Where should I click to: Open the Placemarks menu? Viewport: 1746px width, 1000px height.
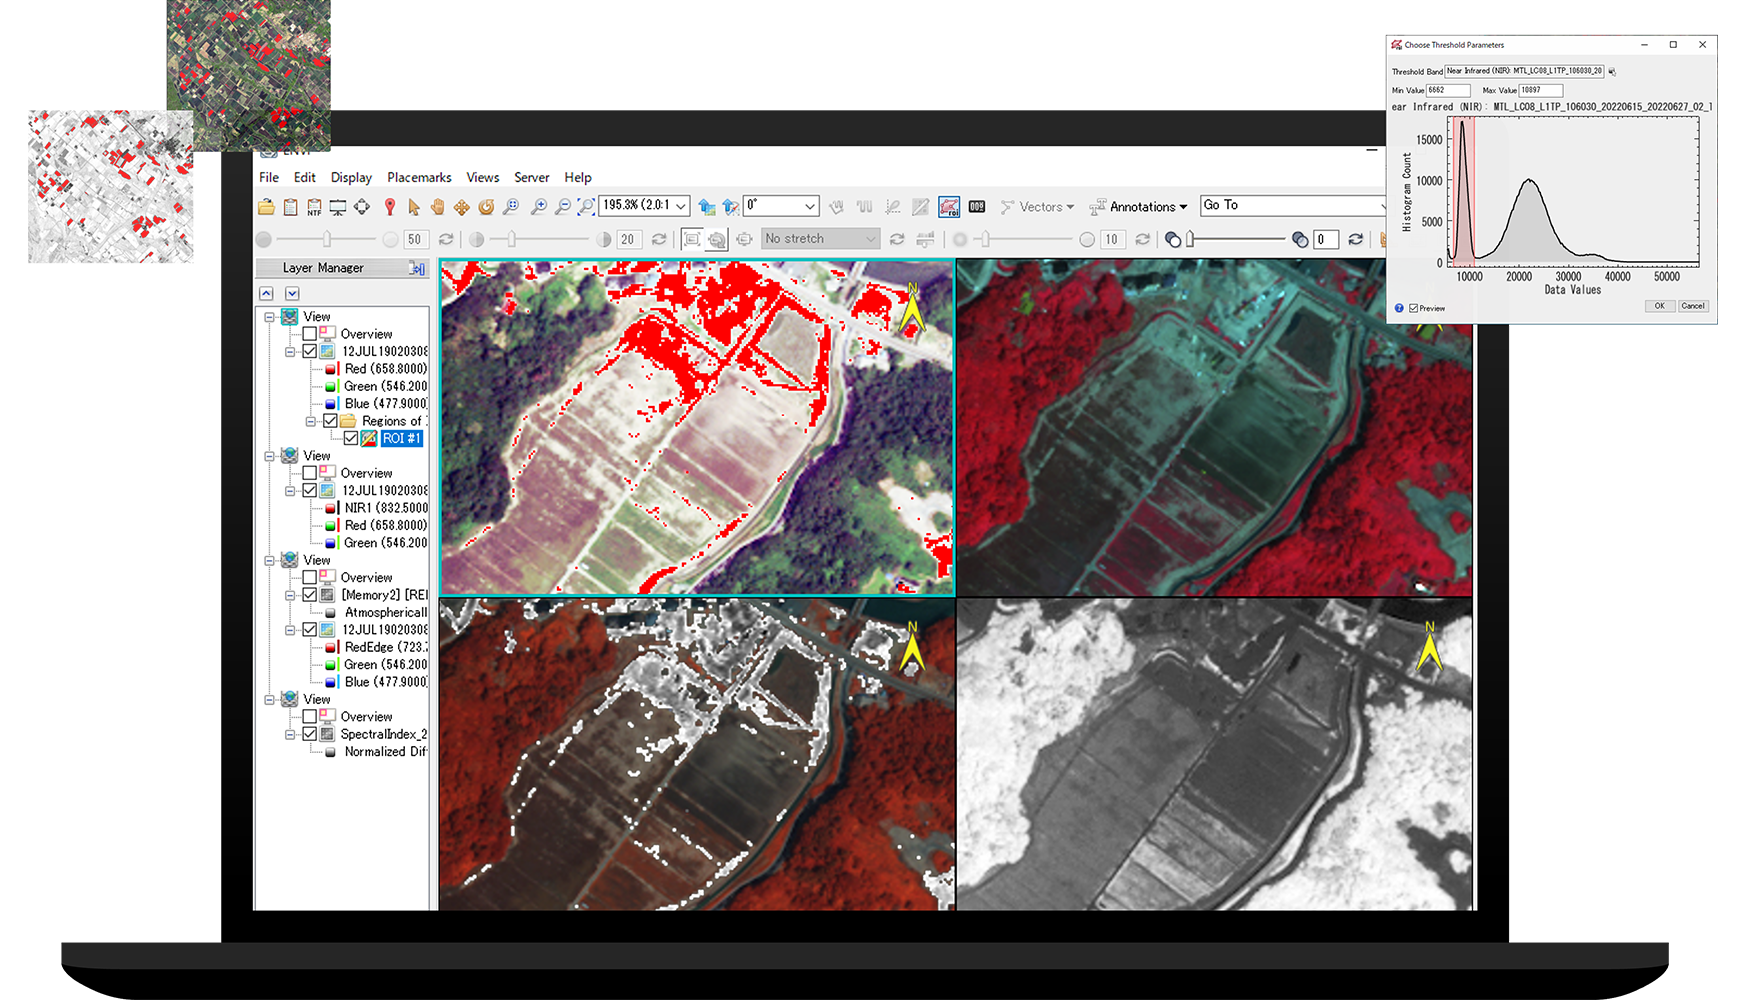pyautogui.click(x=419, y=177)
